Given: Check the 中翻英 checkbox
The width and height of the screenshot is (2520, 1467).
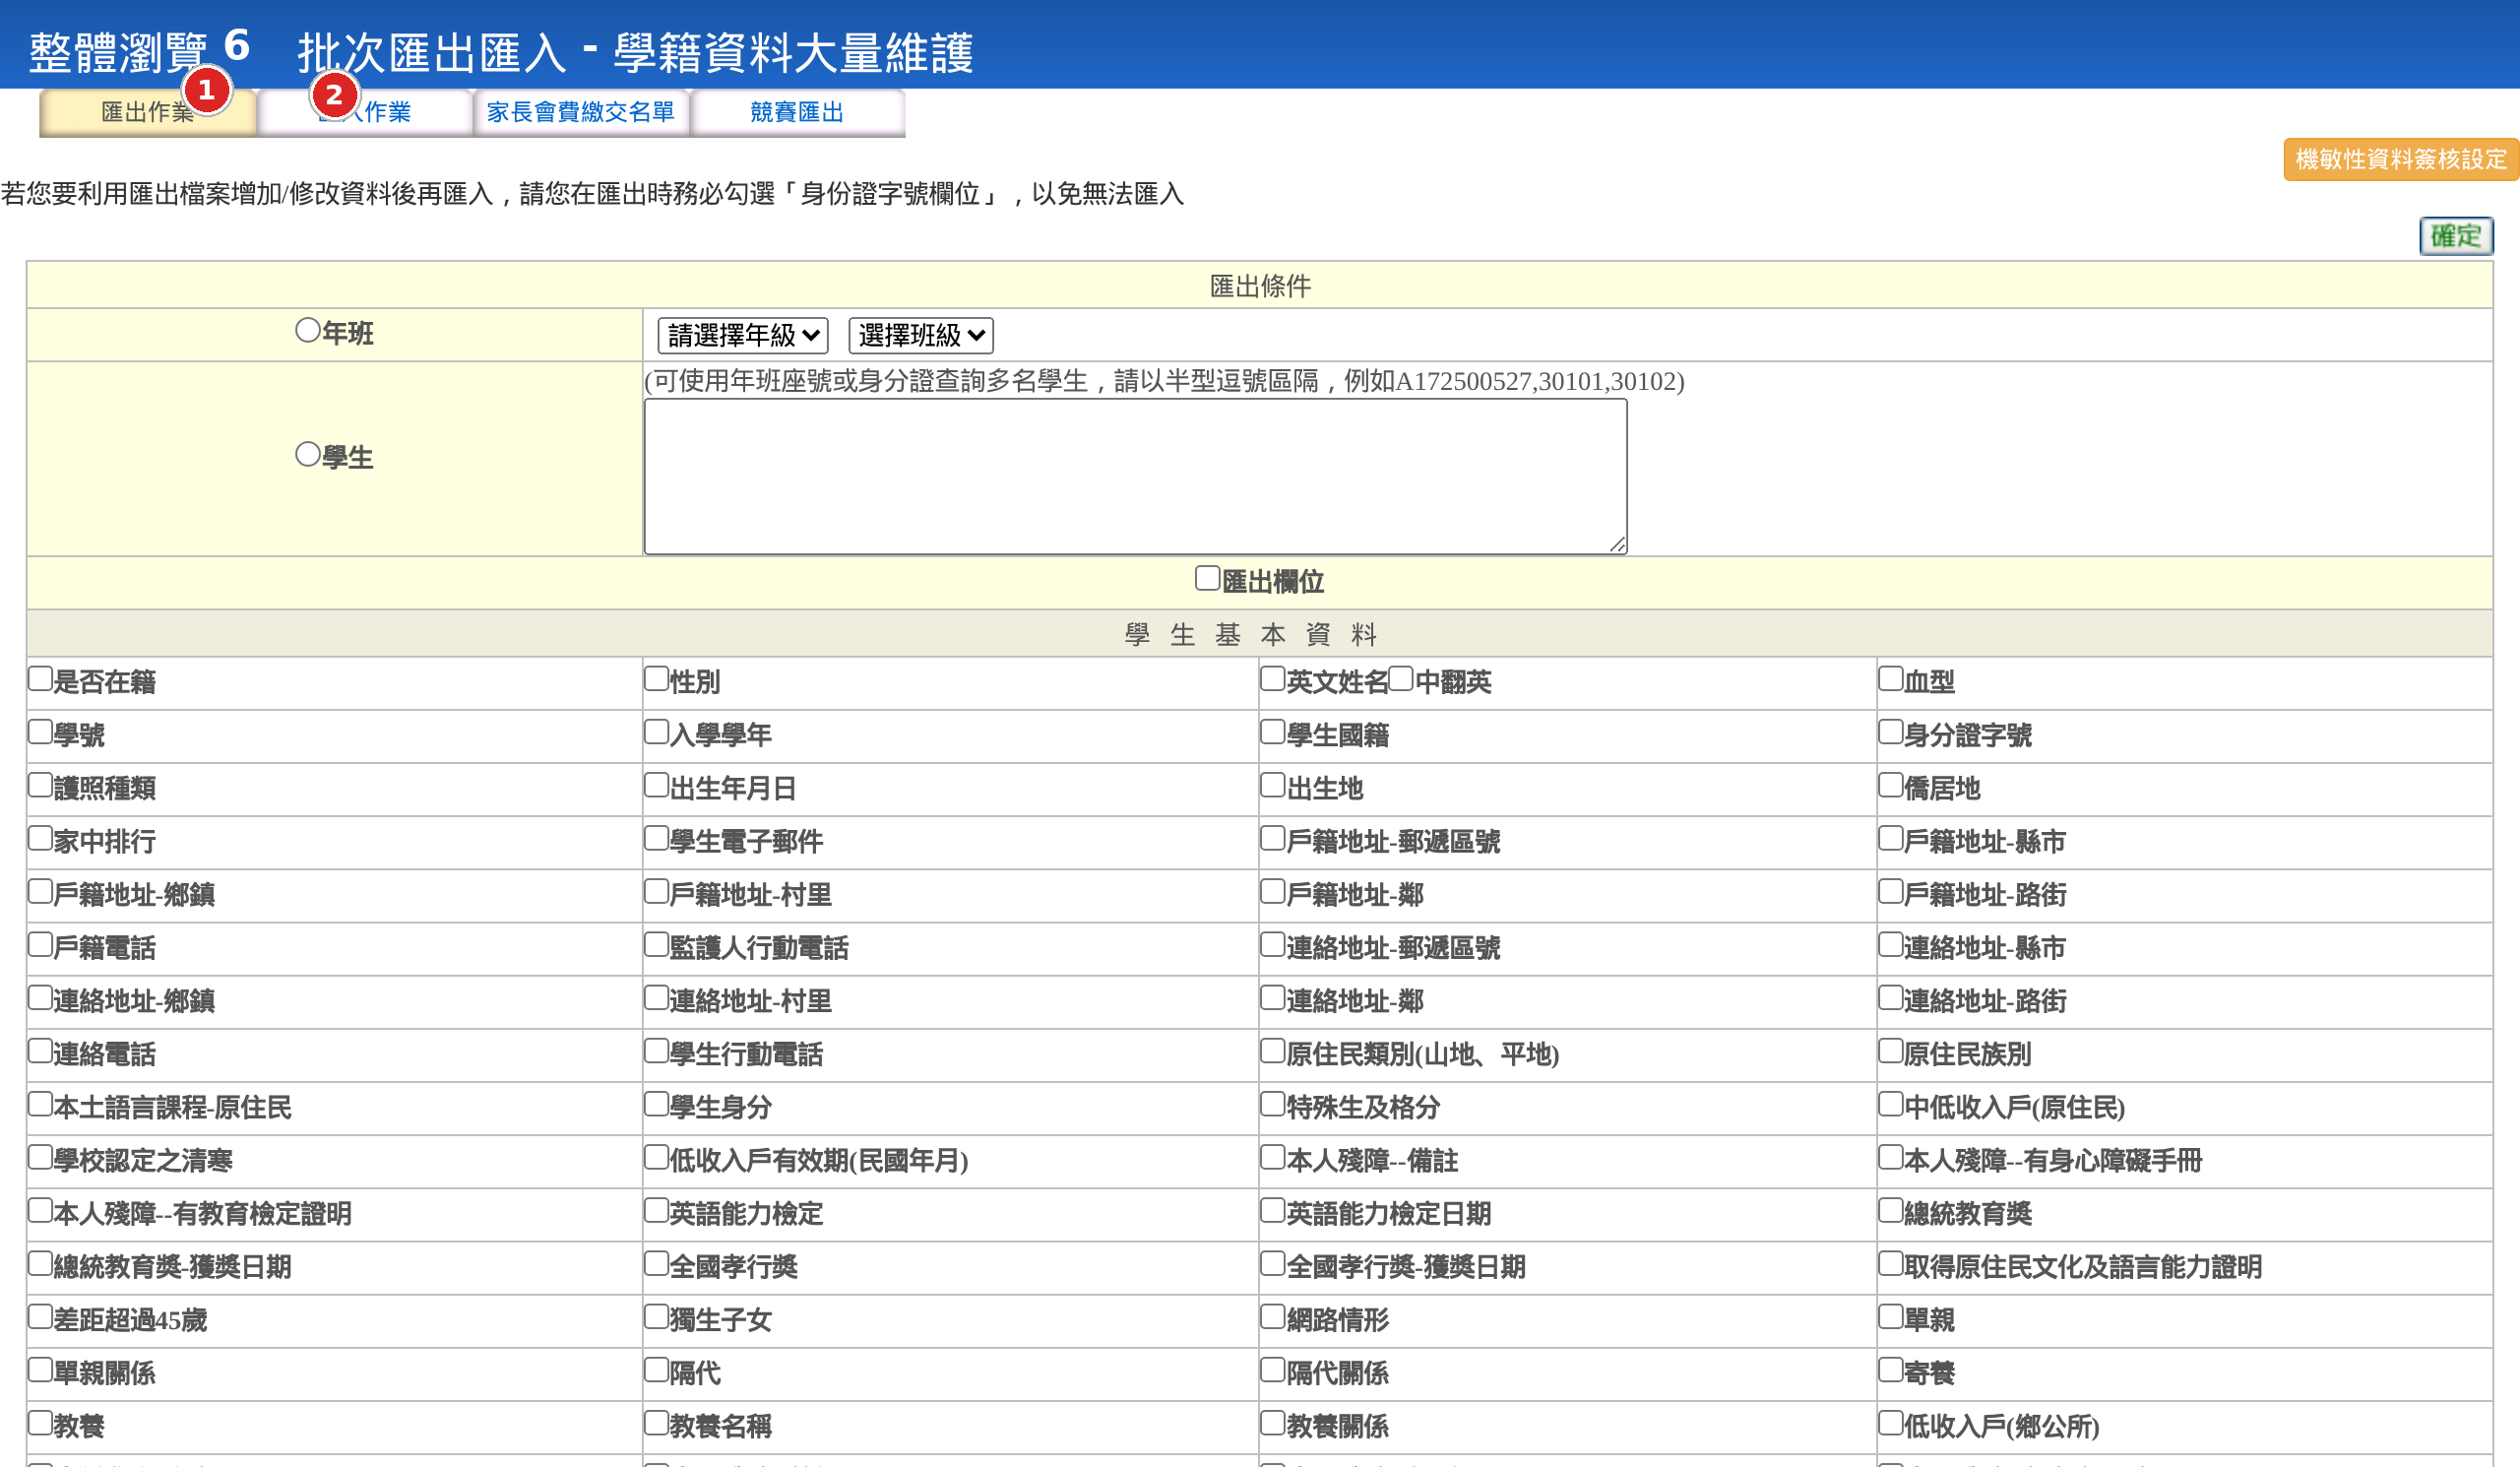Looking at the screenshot, I should click(x=1401, y=679).
